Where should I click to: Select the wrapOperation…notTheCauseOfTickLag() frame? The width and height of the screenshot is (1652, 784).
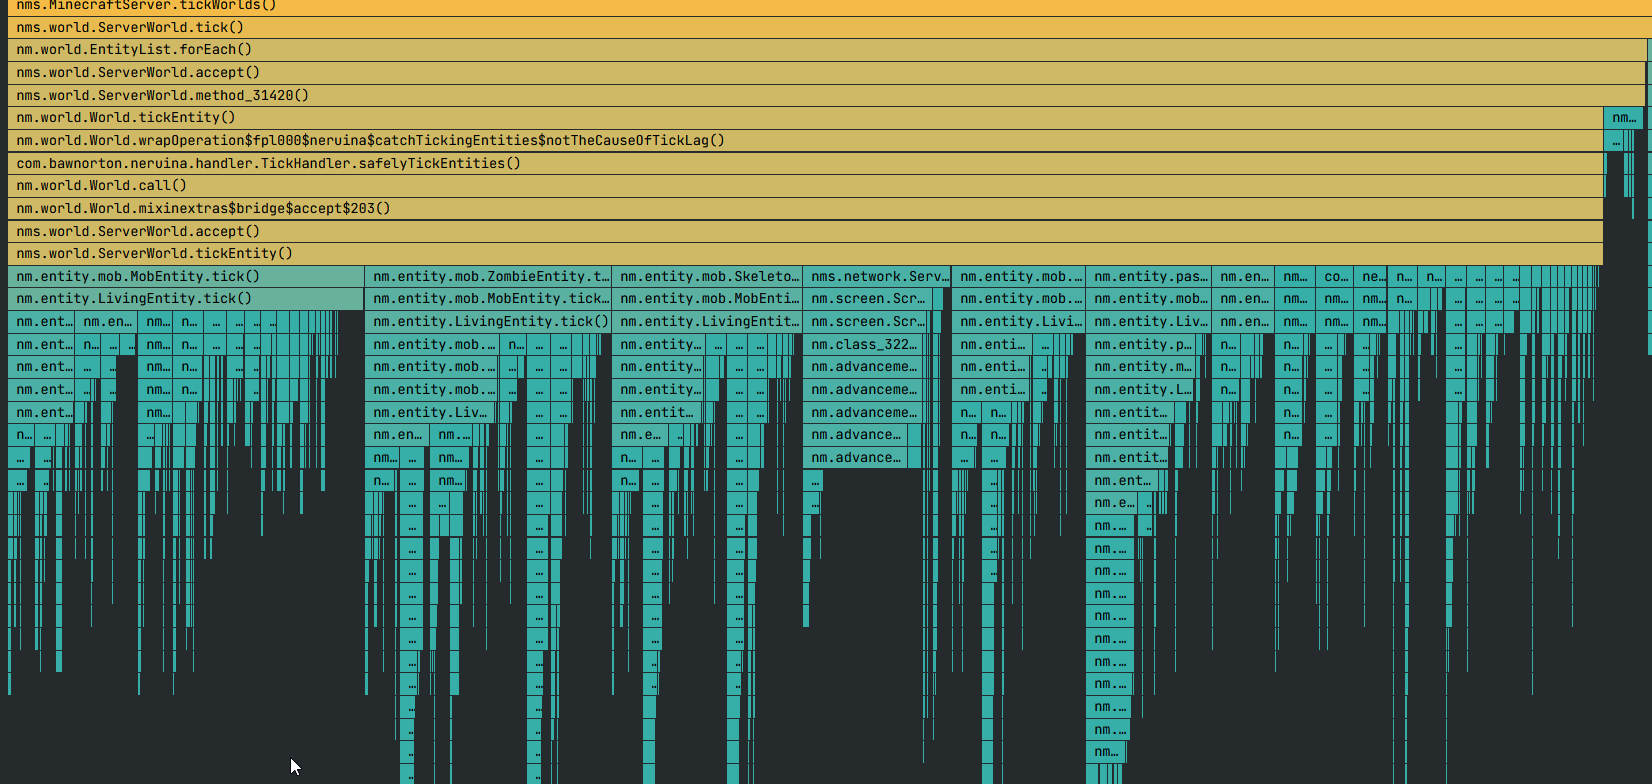tap(805, 141)
